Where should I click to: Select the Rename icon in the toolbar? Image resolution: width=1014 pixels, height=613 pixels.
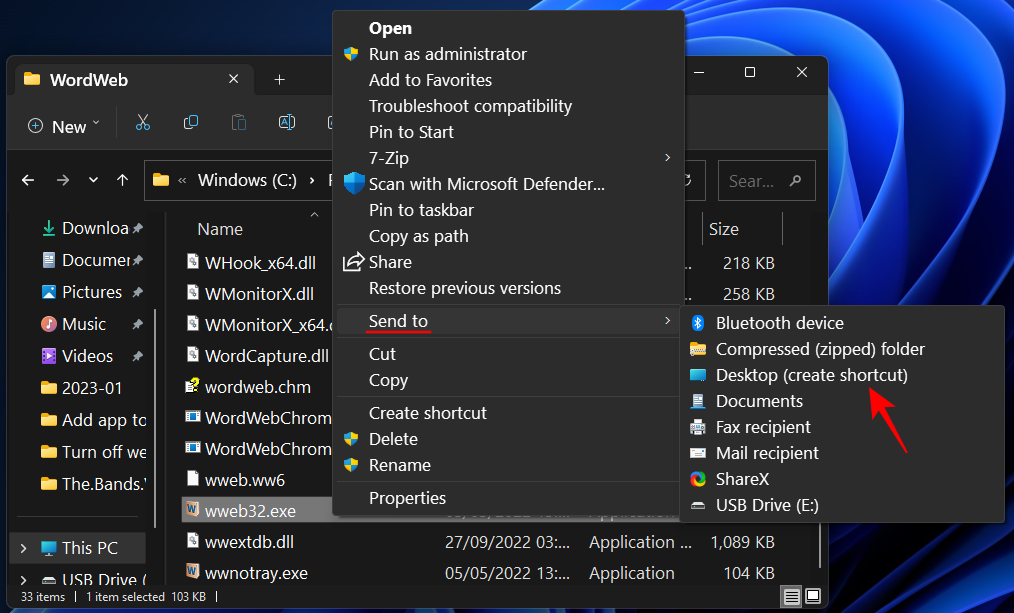(x=287, y=122)
